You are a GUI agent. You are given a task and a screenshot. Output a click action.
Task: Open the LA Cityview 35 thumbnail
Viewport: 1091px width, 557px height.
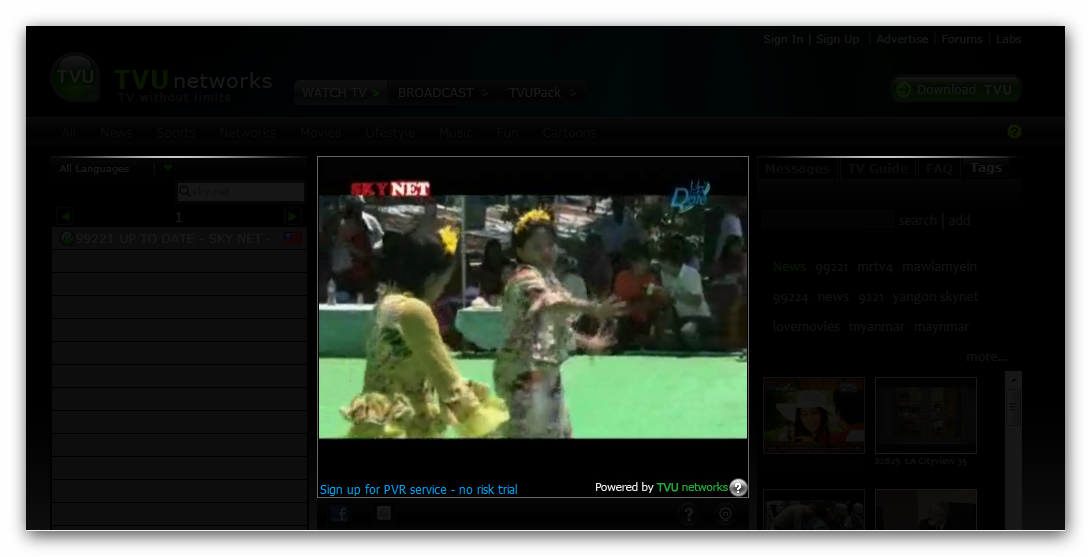[925, 416]
